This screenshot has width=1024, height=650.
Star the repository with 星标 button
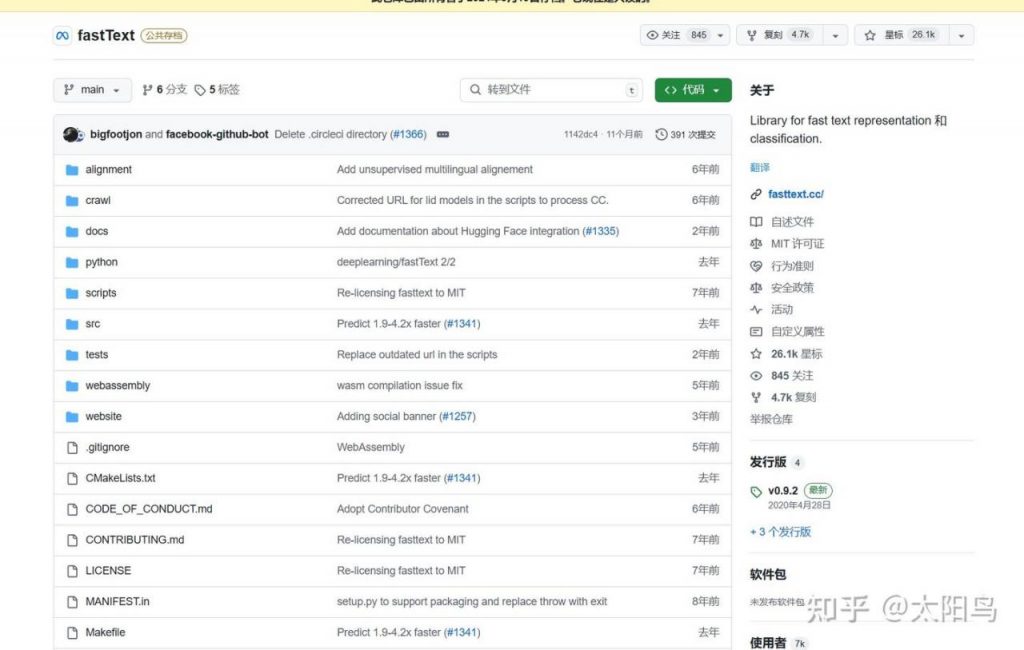(902, 35)
